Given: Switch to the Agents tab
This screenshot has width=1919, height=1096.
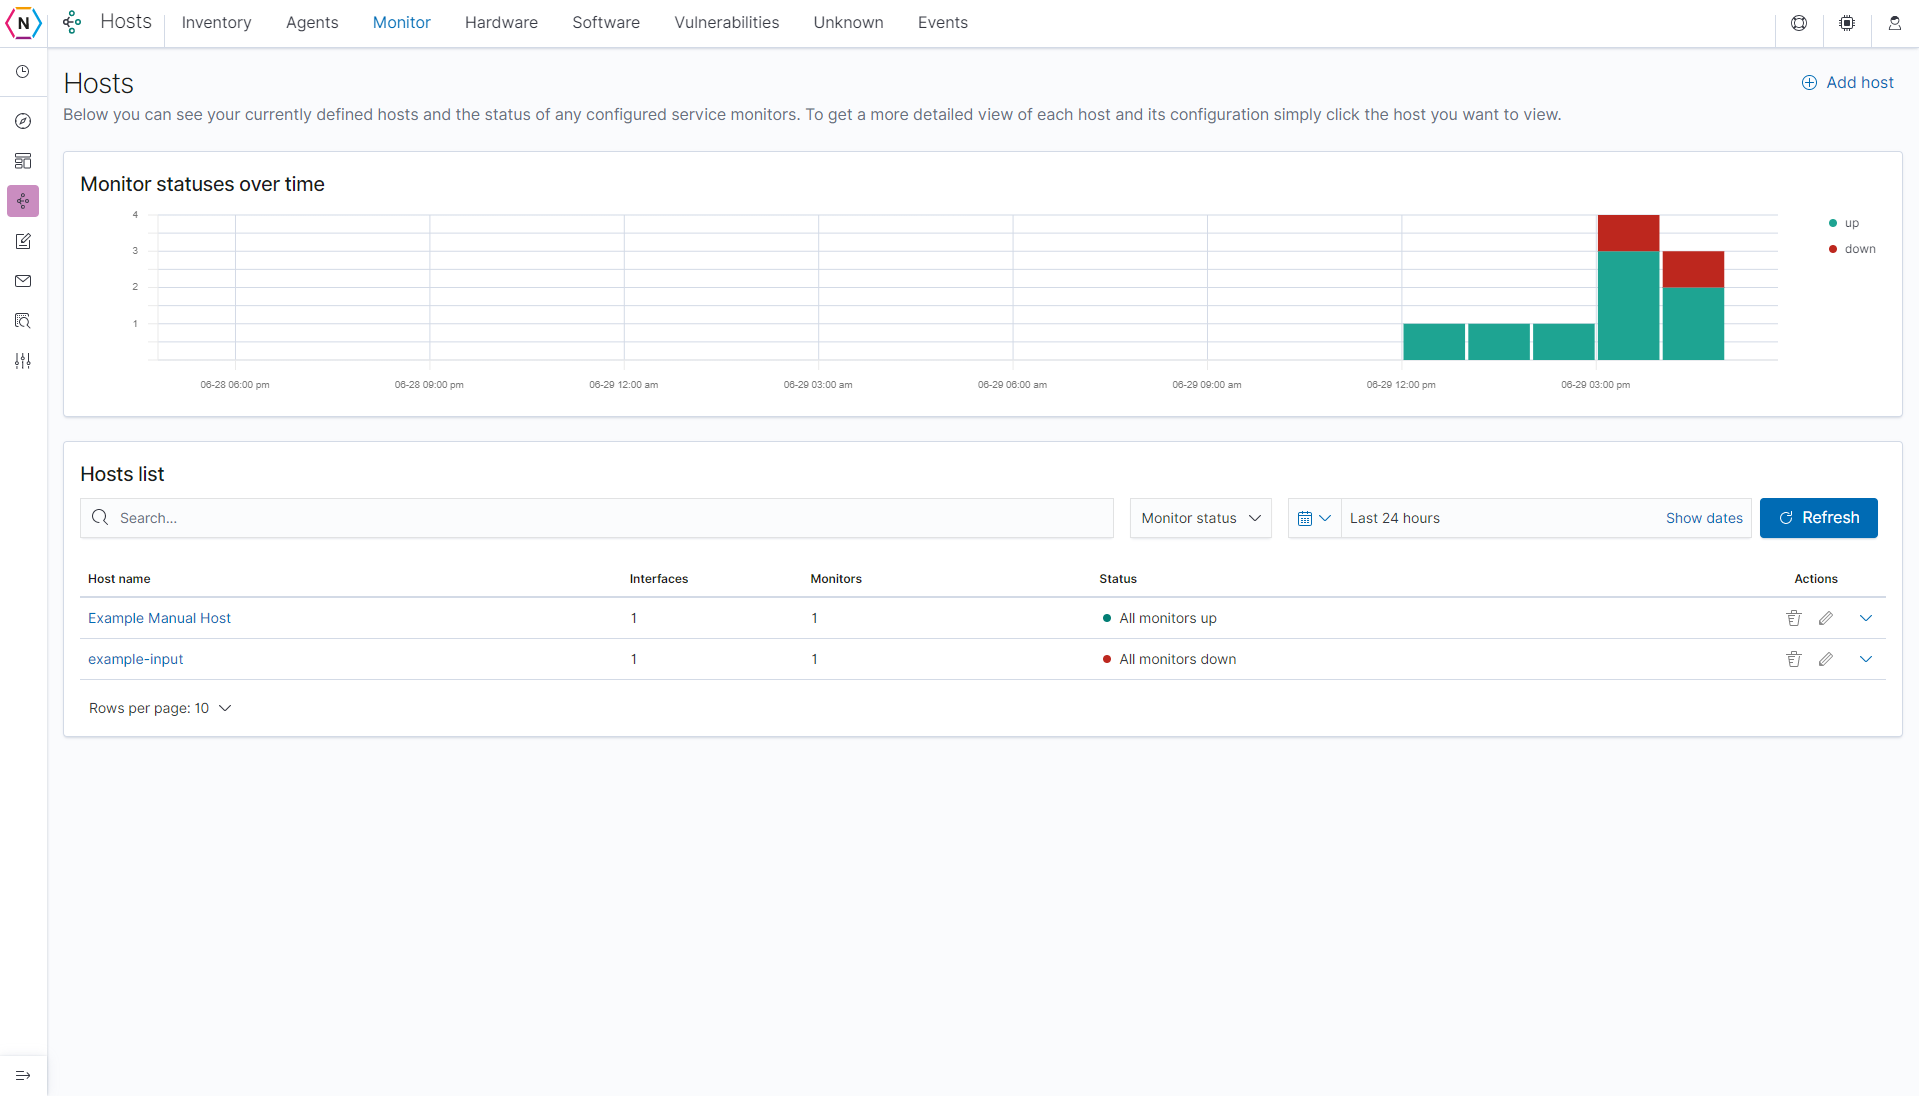Looking at the screenshot, I should point(312,23).
